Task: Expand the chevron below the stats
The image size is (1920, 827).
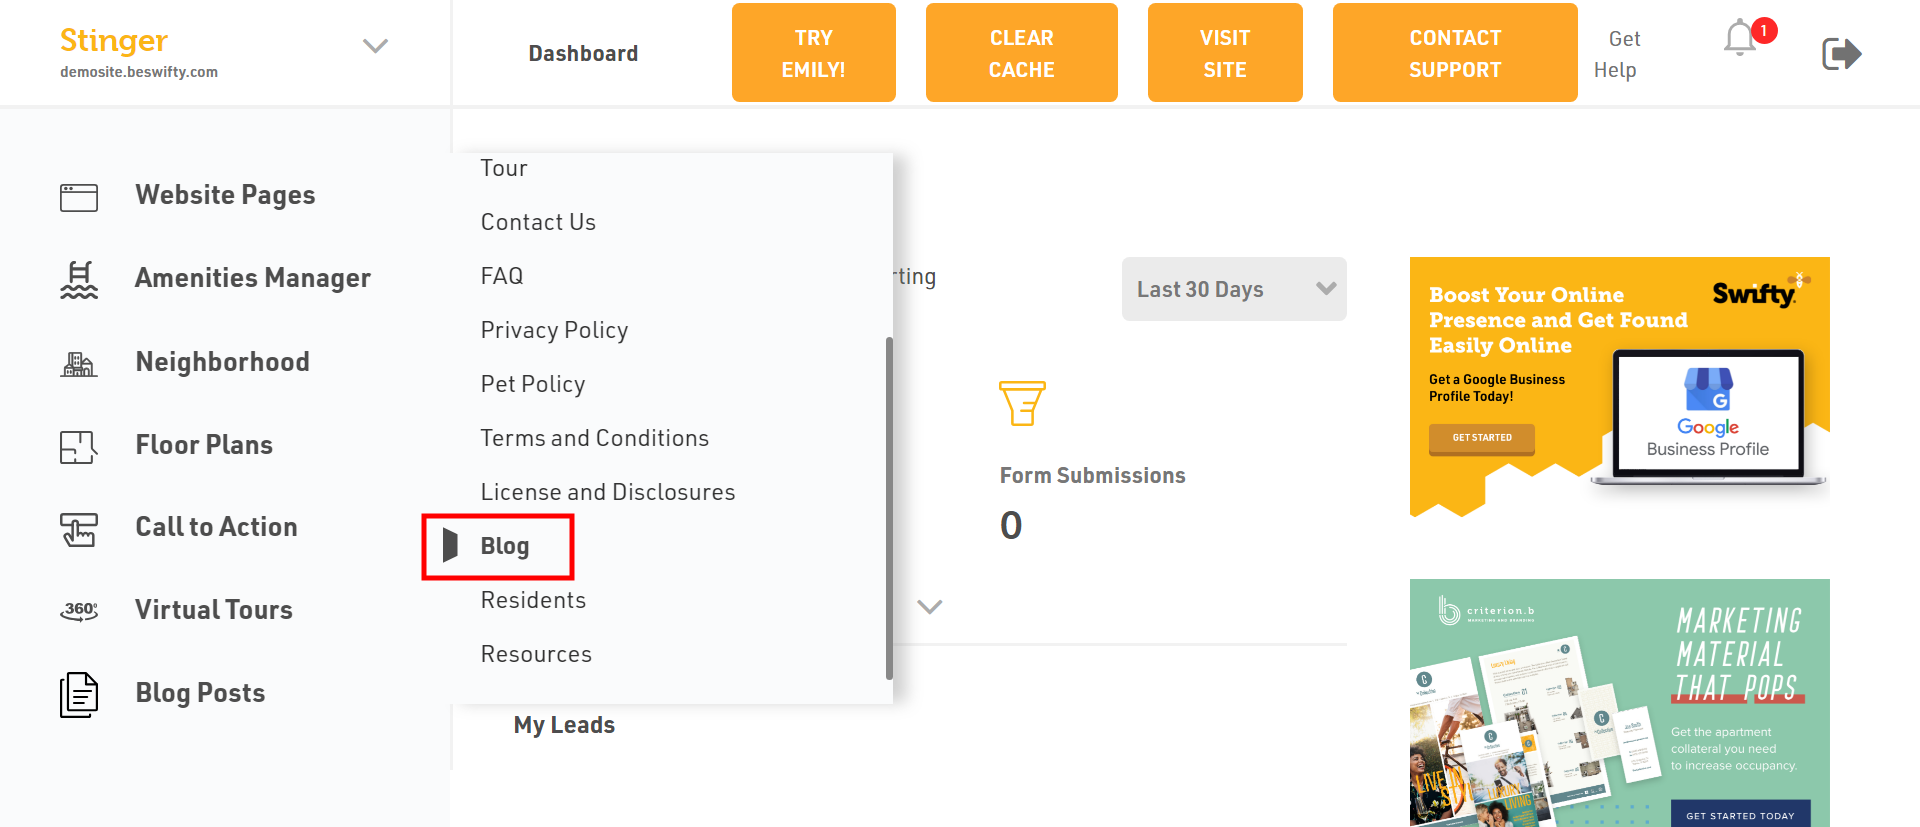Action: (930, 607)
